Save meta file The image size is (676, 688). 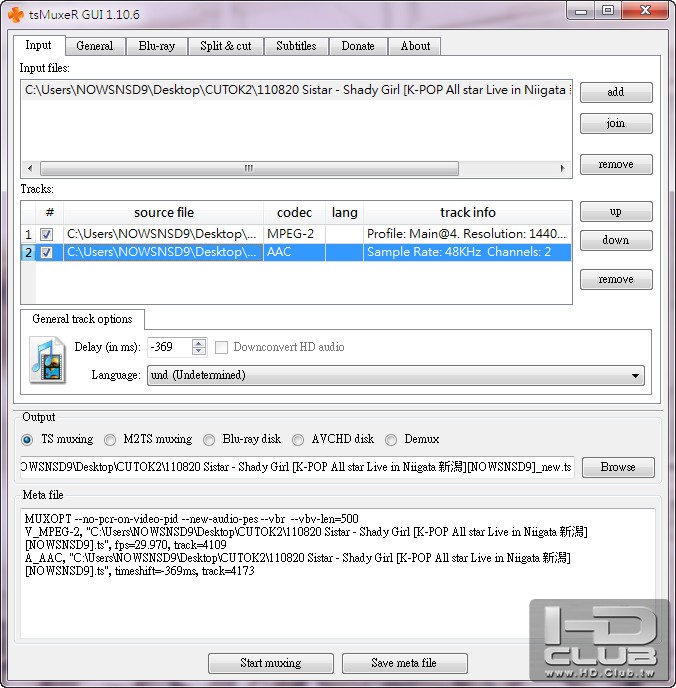[x=404, y=663]
